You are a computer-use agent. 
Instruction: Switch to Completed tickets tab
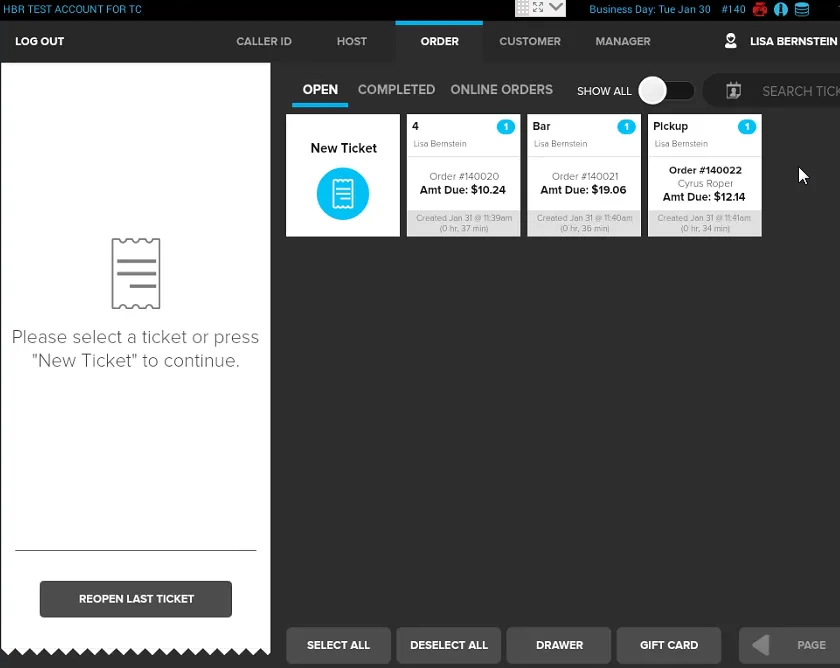(396, 89)
